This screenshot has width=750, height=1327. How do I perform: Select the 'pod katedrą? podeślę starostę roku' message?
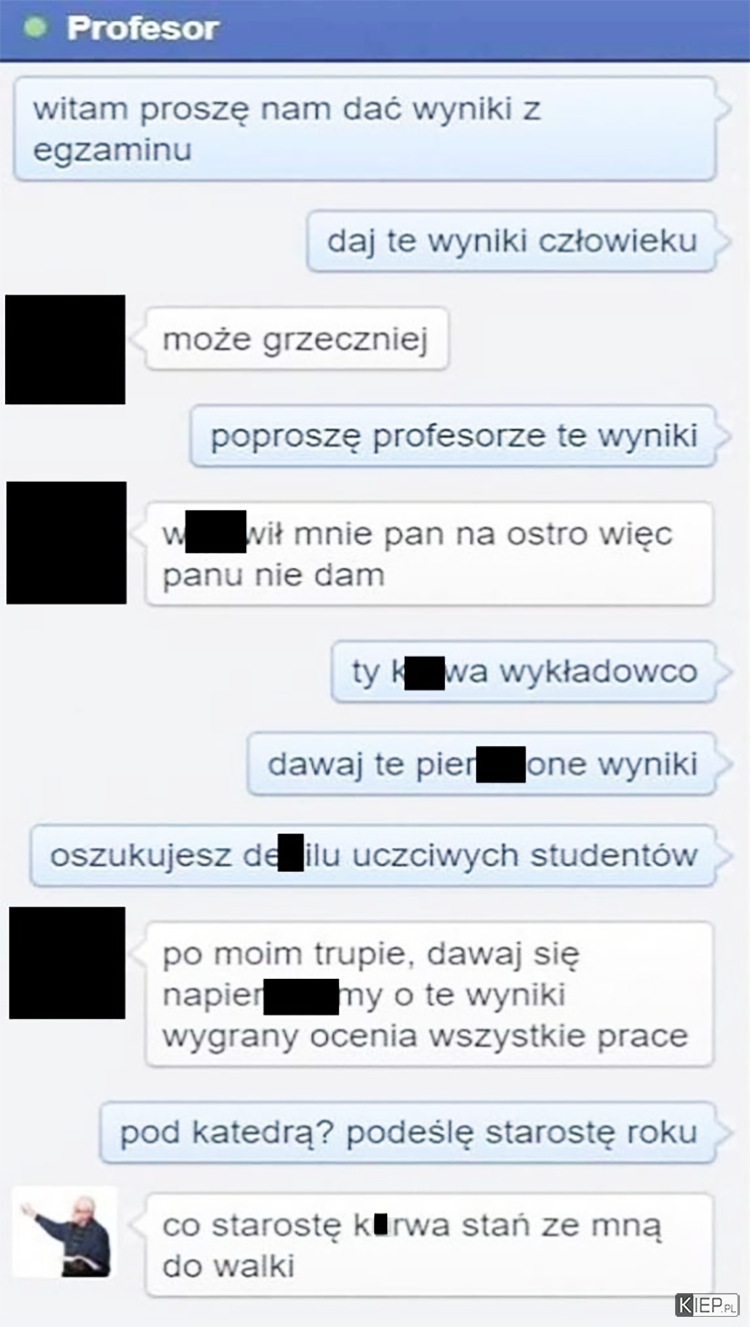408,1132
